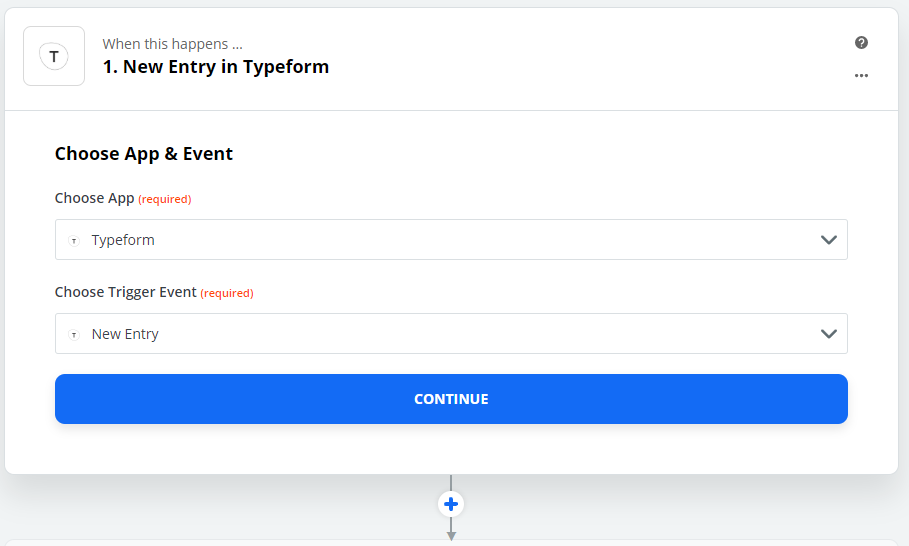Add a step with the blue plus button
The width and height of the screenshot is (909, 546).
click(x=451, y=504)
